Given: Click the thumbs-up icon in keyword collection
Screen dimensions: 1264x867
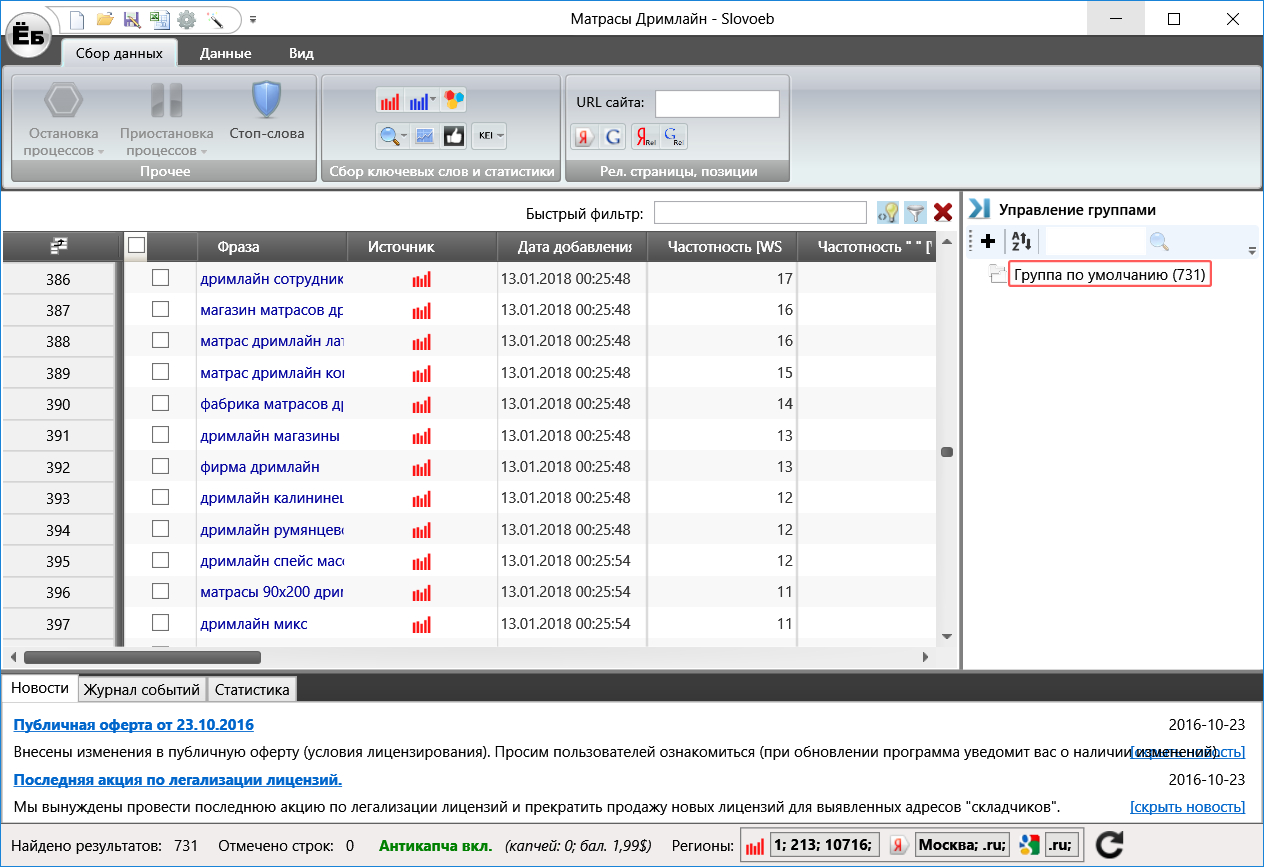Looking at the screenshot, I should coord(454,136).
